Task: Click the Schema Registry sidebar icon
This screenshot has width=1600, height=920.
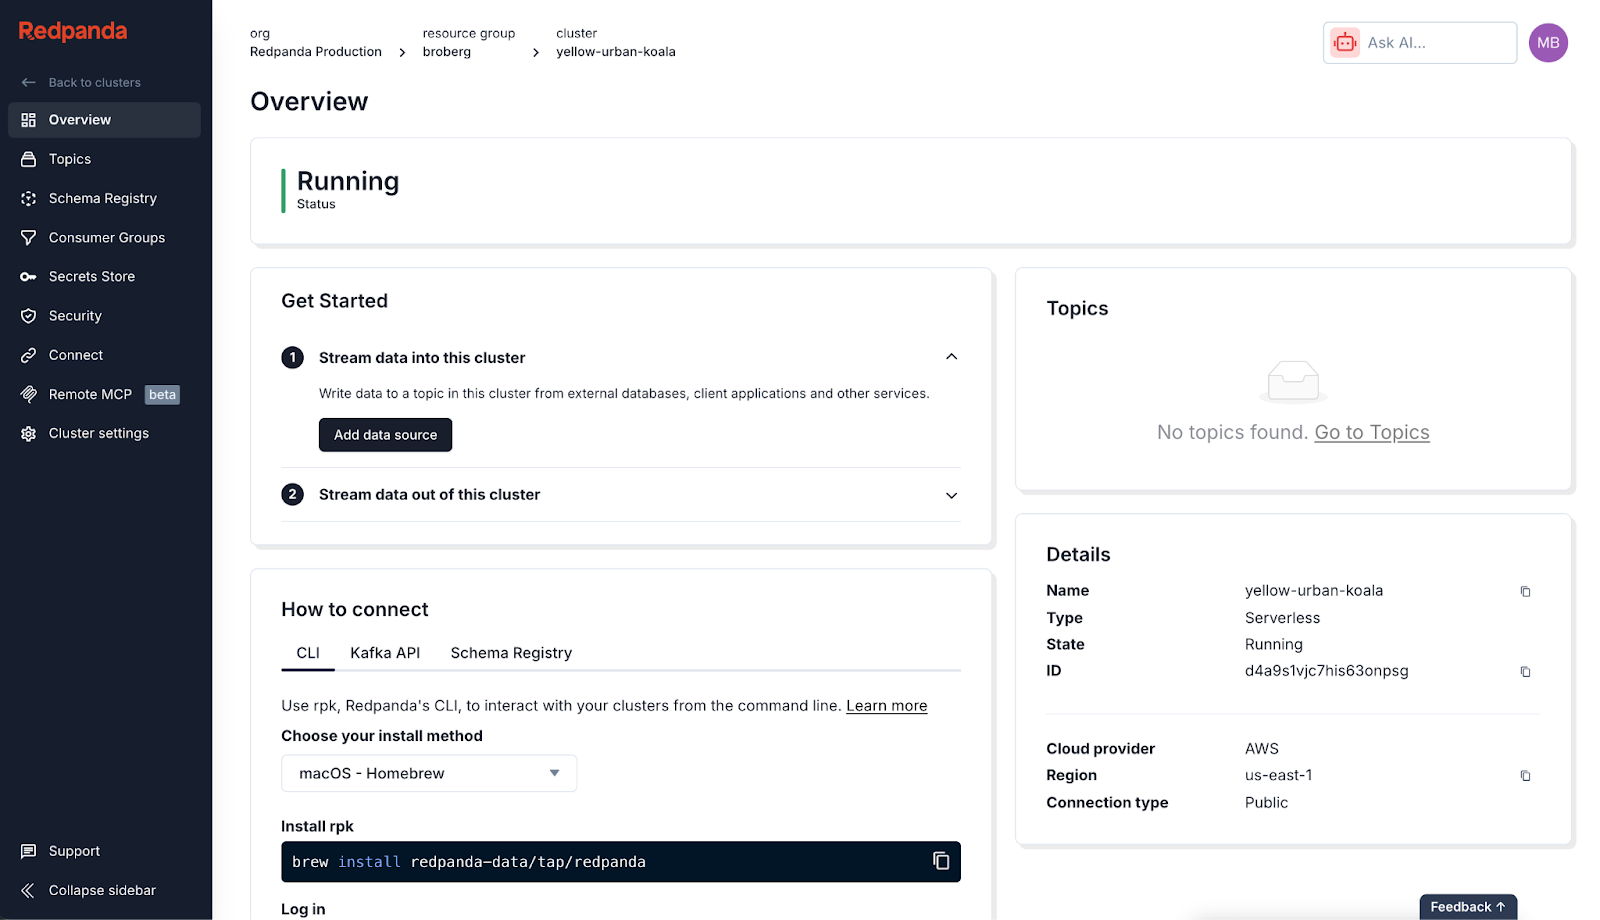Action: point(28,198)
